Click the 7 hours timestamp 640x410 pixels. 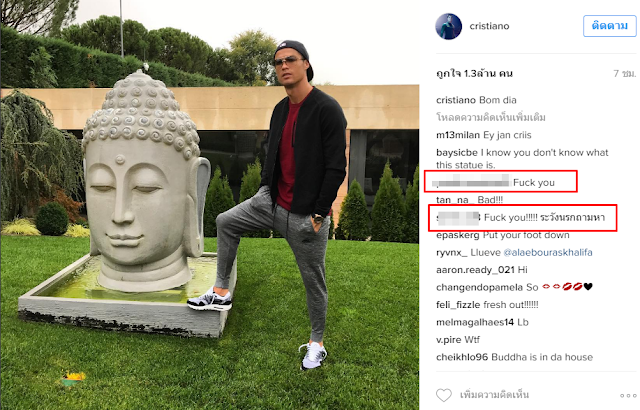[x=624, y=73]
